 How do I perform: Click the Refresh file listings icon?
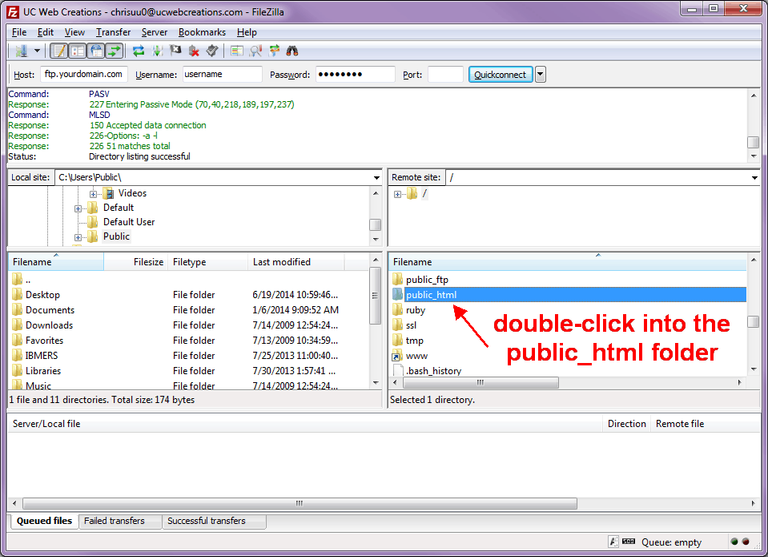(138, 50)
